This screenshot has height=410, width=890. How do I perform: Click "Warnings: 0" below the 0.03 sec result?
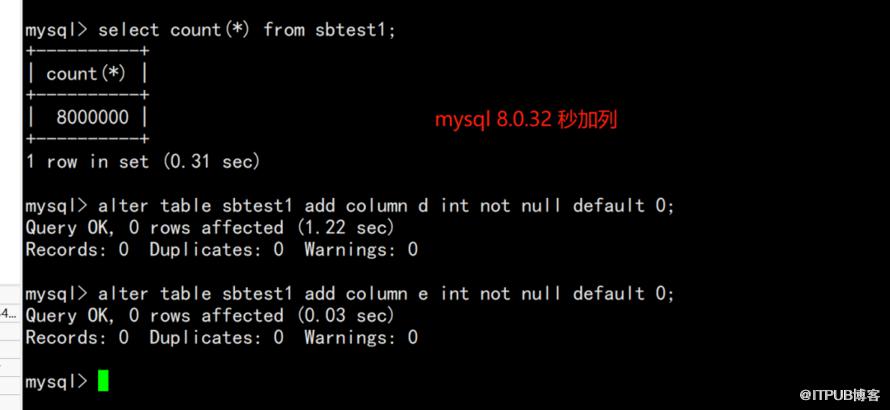[x=361, y=338]
